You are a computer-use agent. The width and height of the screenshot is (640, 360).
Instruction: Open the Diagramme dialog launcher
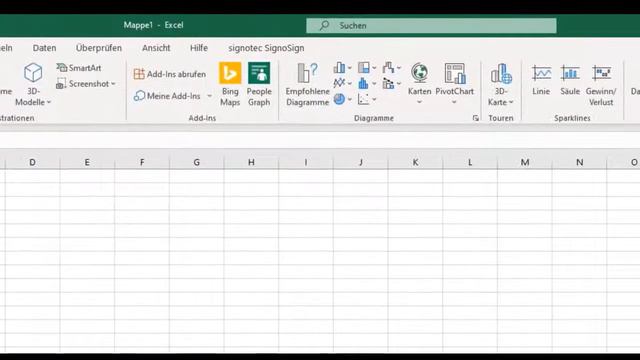click(476, 118)
